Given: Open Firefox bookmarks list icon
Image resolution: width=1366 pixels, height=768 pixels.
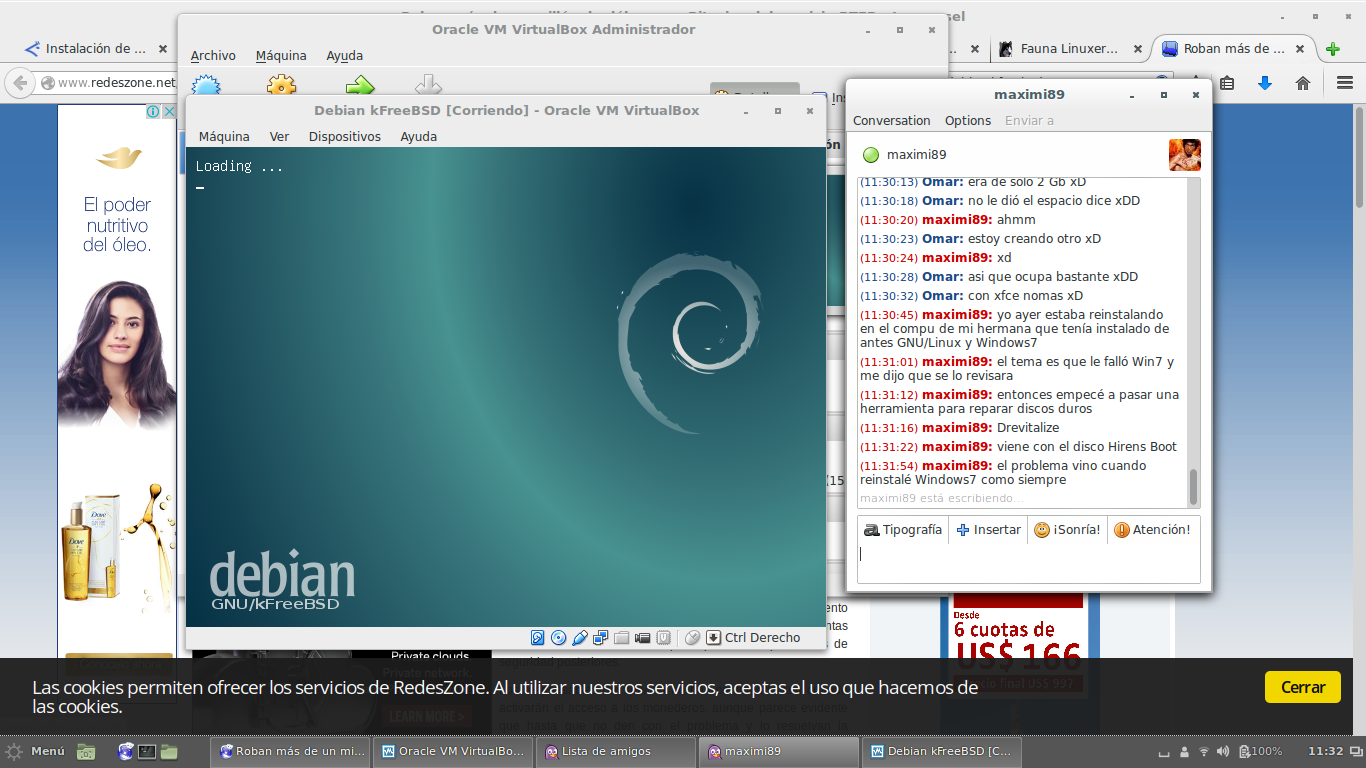Looking at the screenshot, I should (1227, 83).
